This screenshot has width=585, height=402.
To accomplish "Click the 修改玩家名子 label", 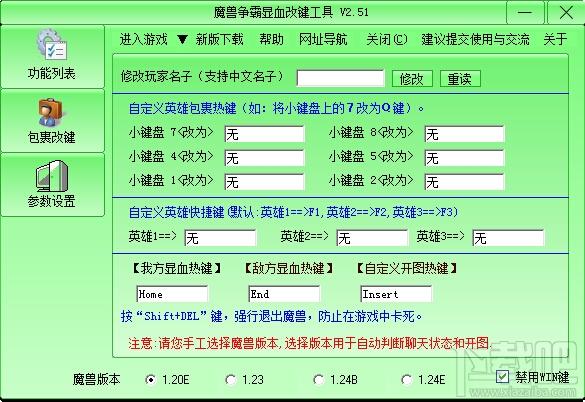I will [x=202, y=77].
